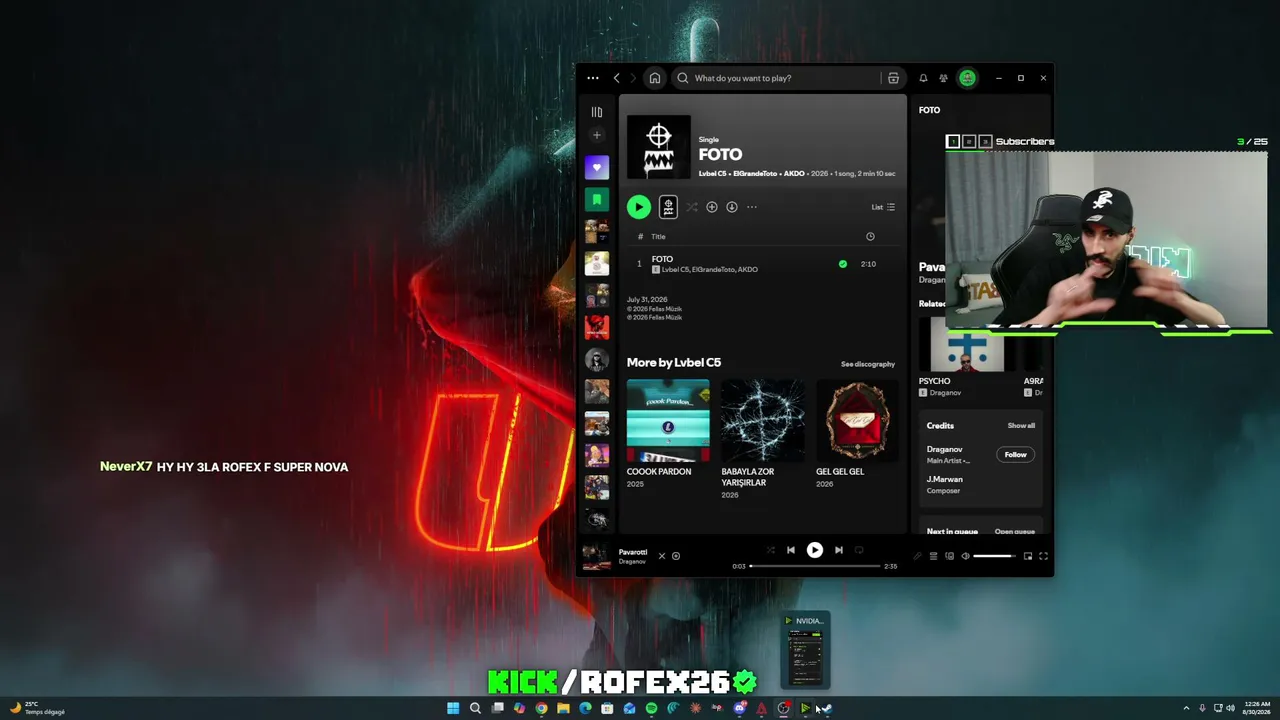Open Lvbel C5 artist link in header

point(713,174)
